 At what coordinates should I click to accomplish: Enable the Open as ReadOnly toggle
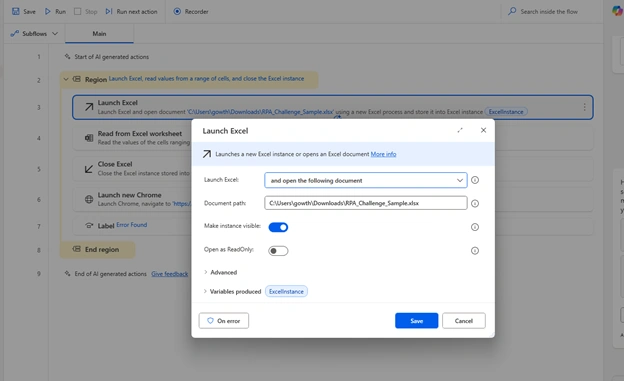click(x=278, y=251)
